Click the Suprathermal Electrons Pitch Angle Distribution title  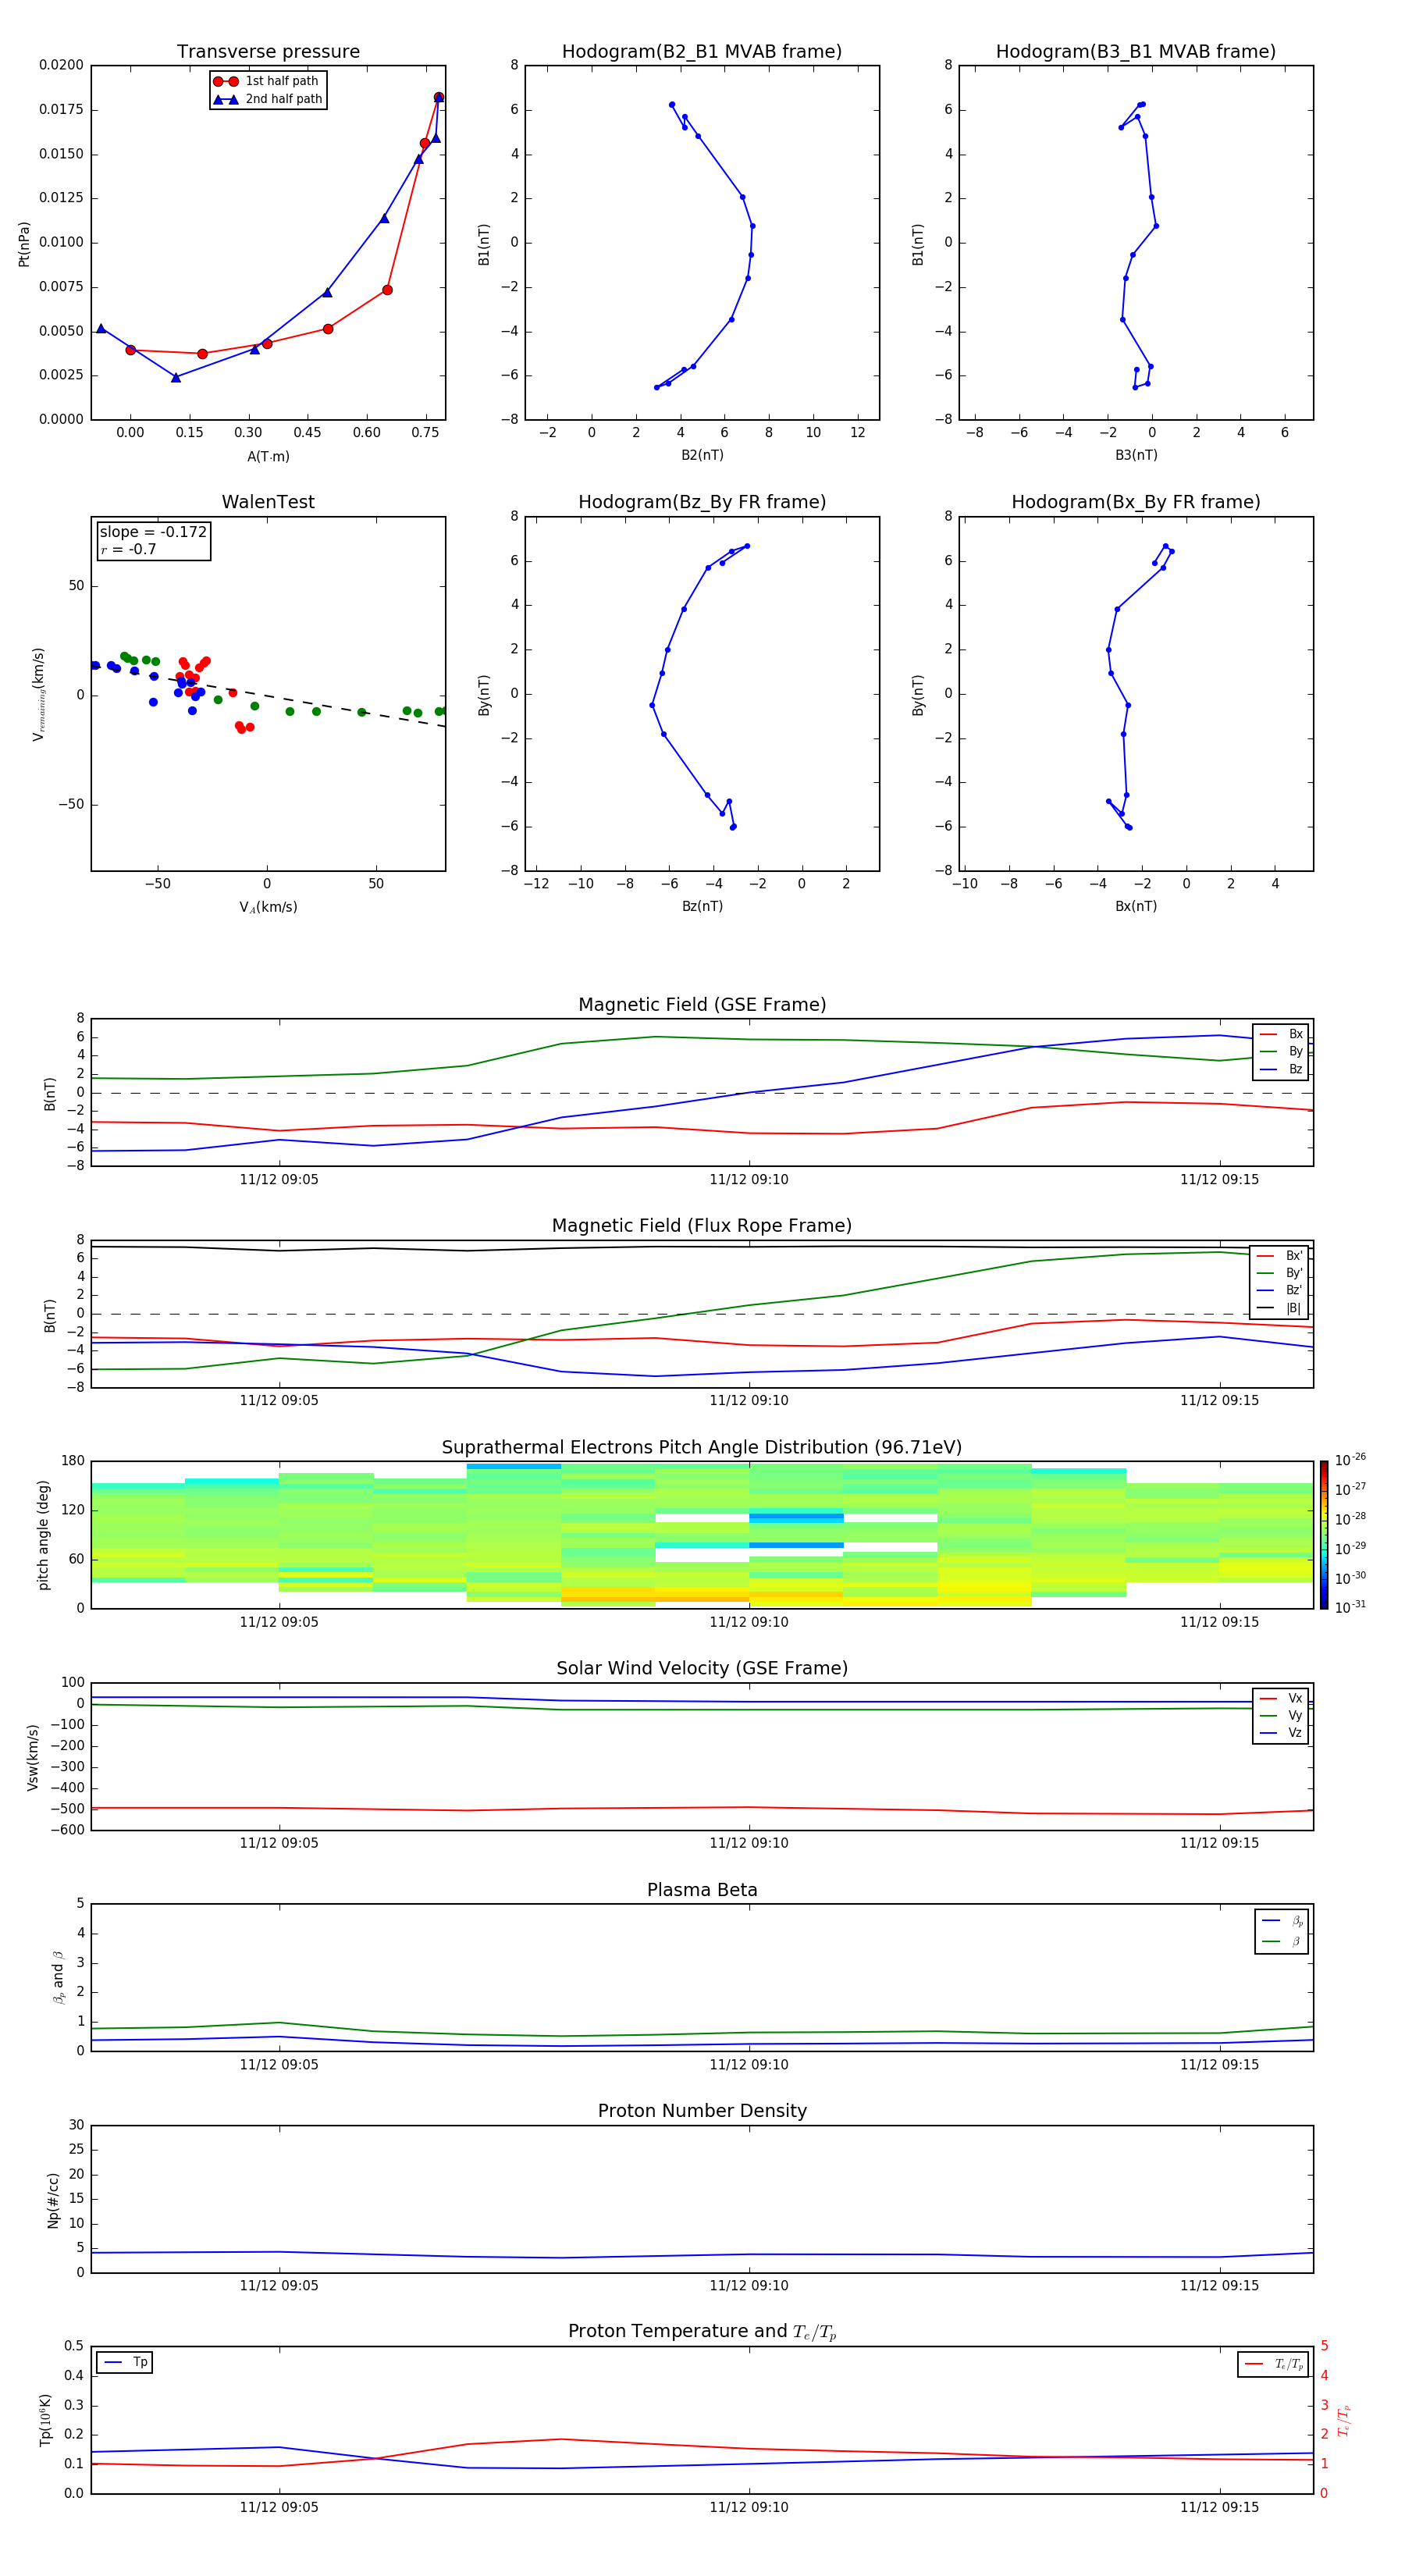702,1448
